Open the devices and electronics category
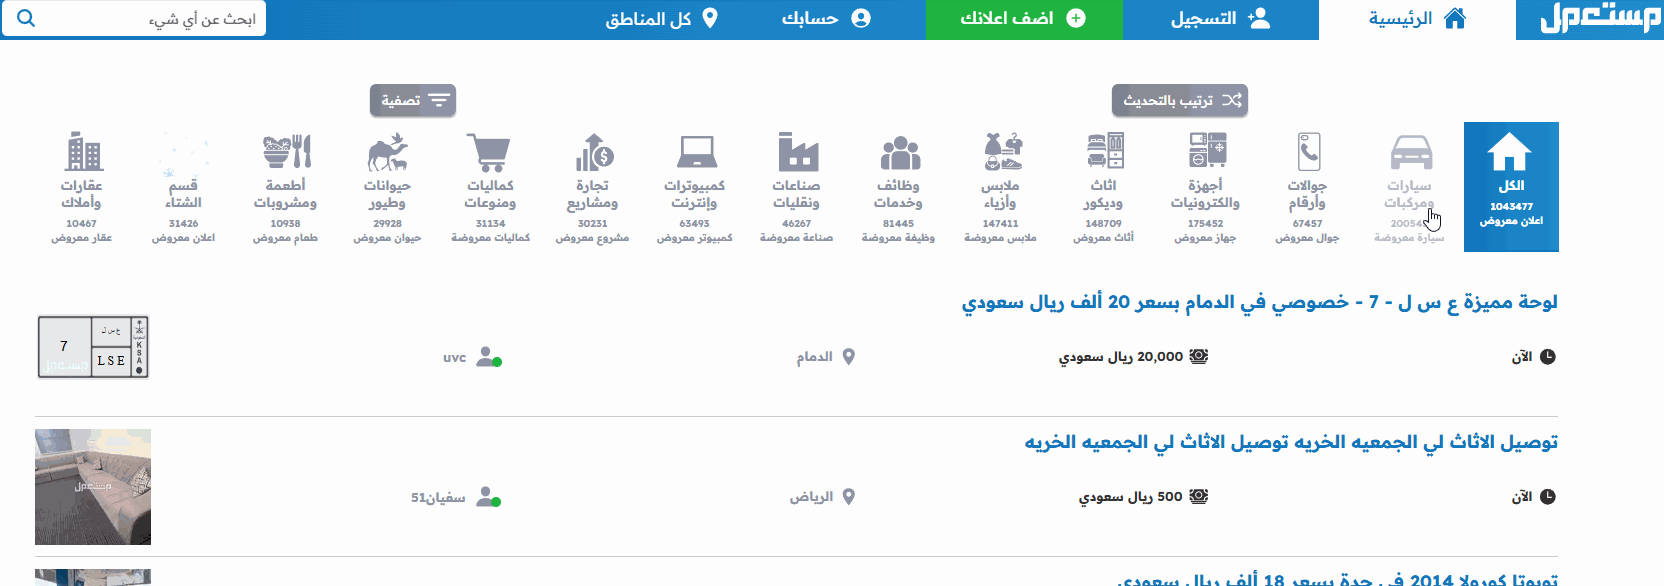The height and width of the screenshot is (586, 1664). tap(1206, 151)
